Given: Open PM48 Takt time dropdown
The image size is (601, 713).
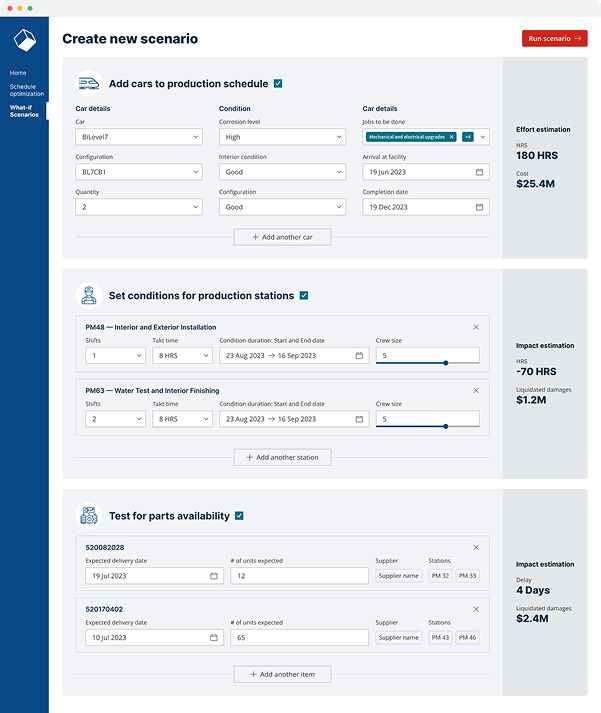Looking at the screenshot, I should (182, 356).
